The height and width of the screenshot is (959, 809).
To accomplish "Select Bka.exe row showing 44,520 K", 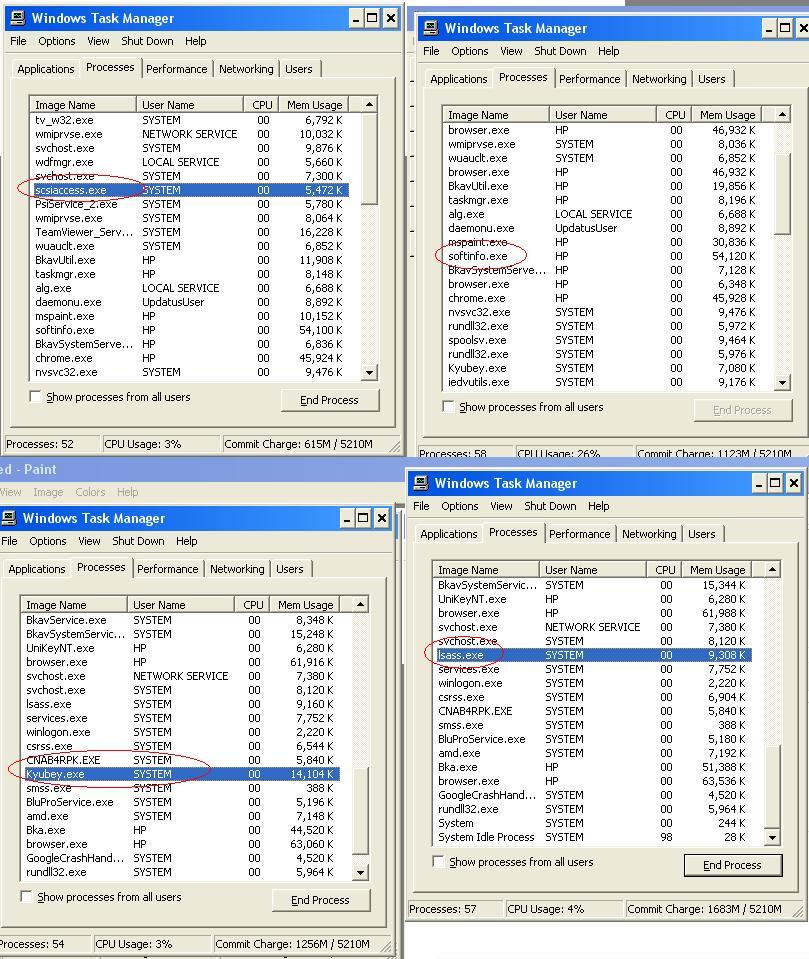I will (x=180, y=830).
